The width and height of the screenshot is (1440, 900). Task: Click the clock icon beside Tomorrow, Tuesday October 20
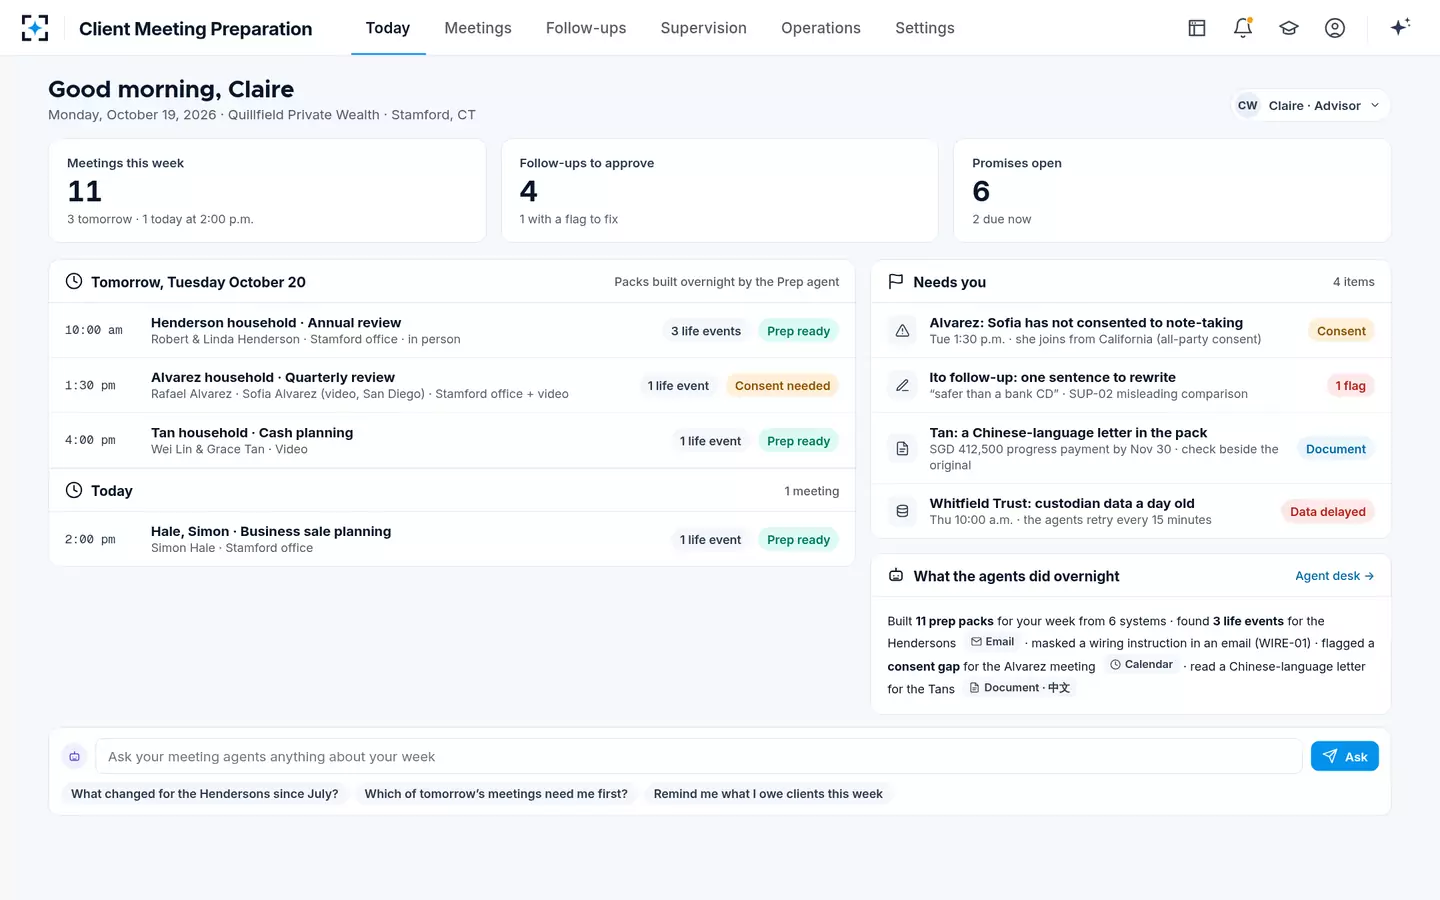[x=74, y=282]
